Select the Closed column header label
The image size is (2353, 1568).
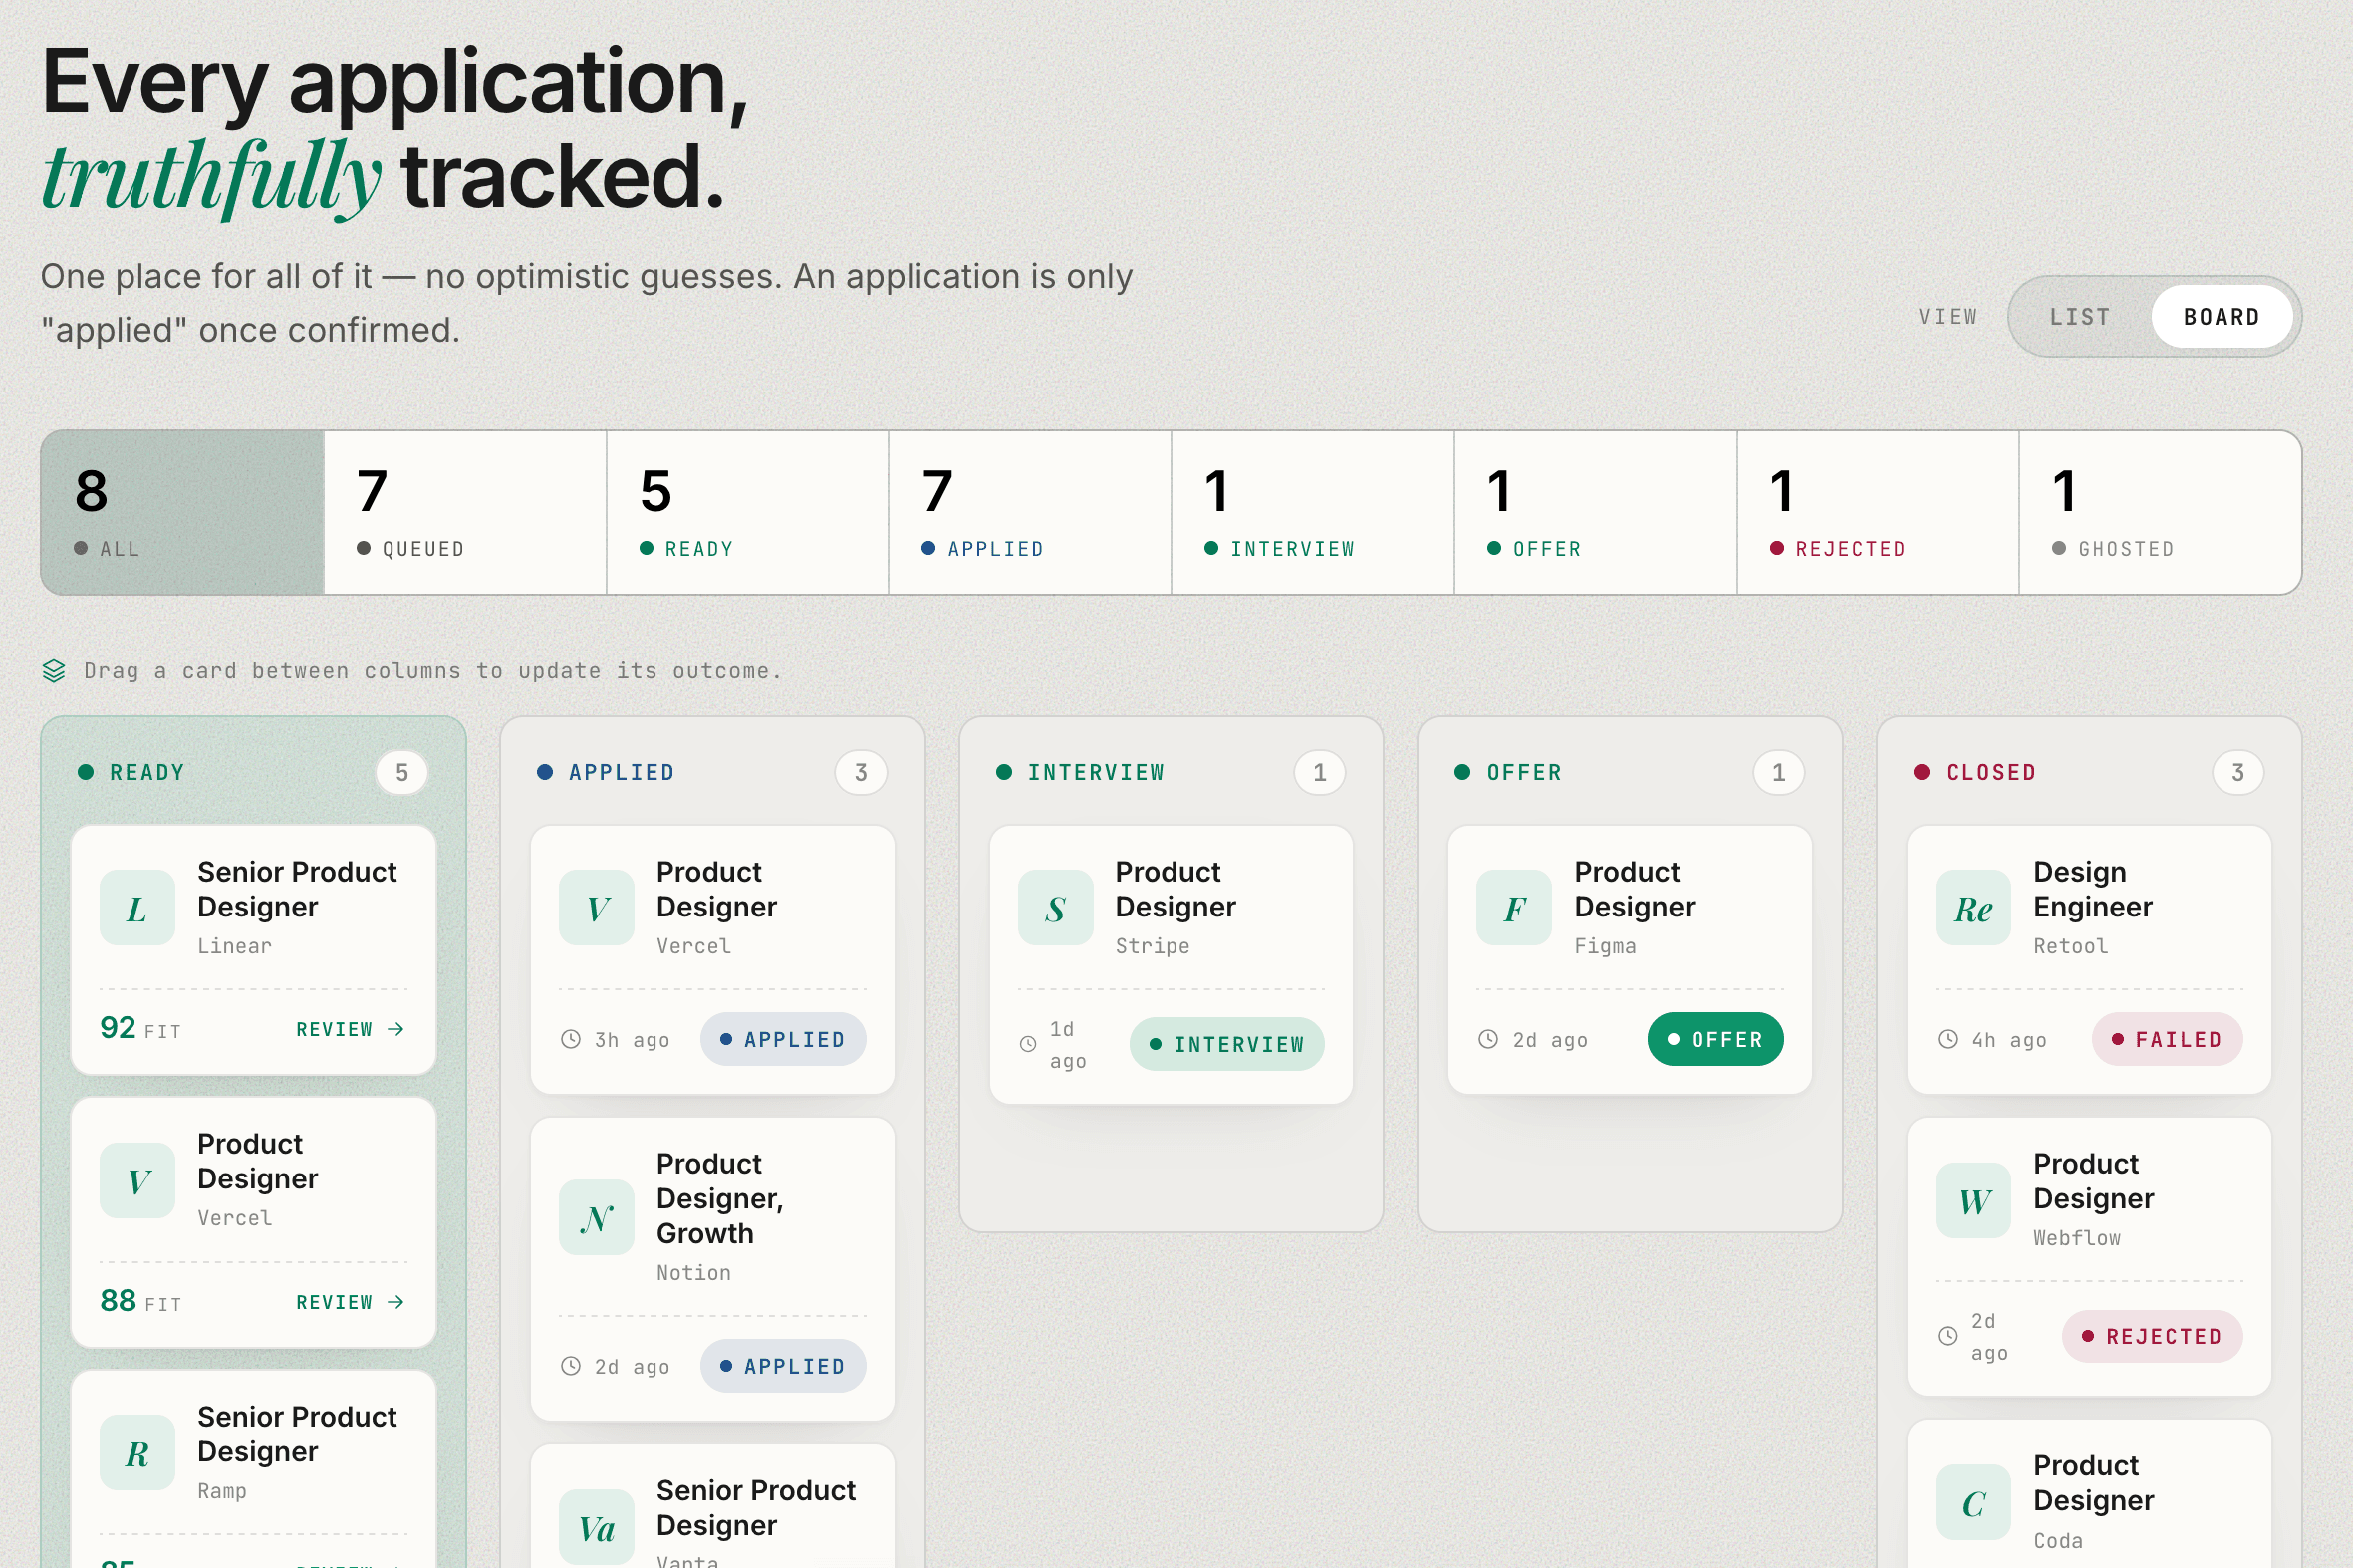coord(1991,772)
